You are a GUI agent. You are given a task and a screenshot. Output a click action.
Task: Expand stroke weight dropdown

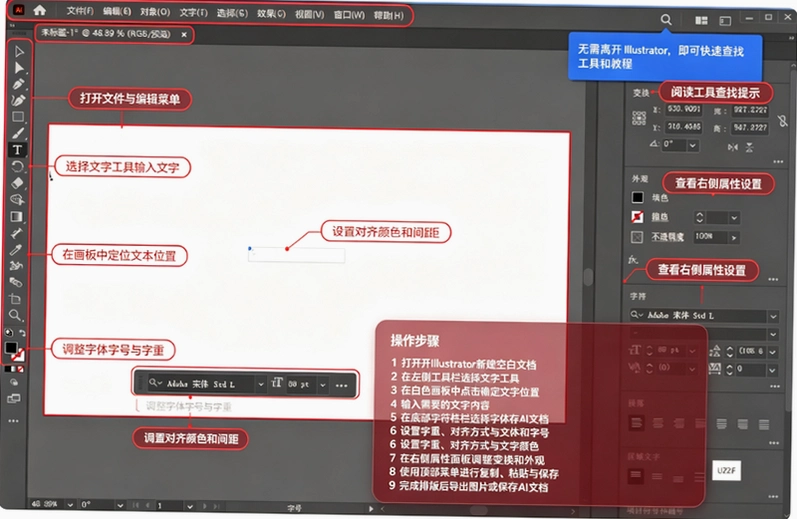734,218
